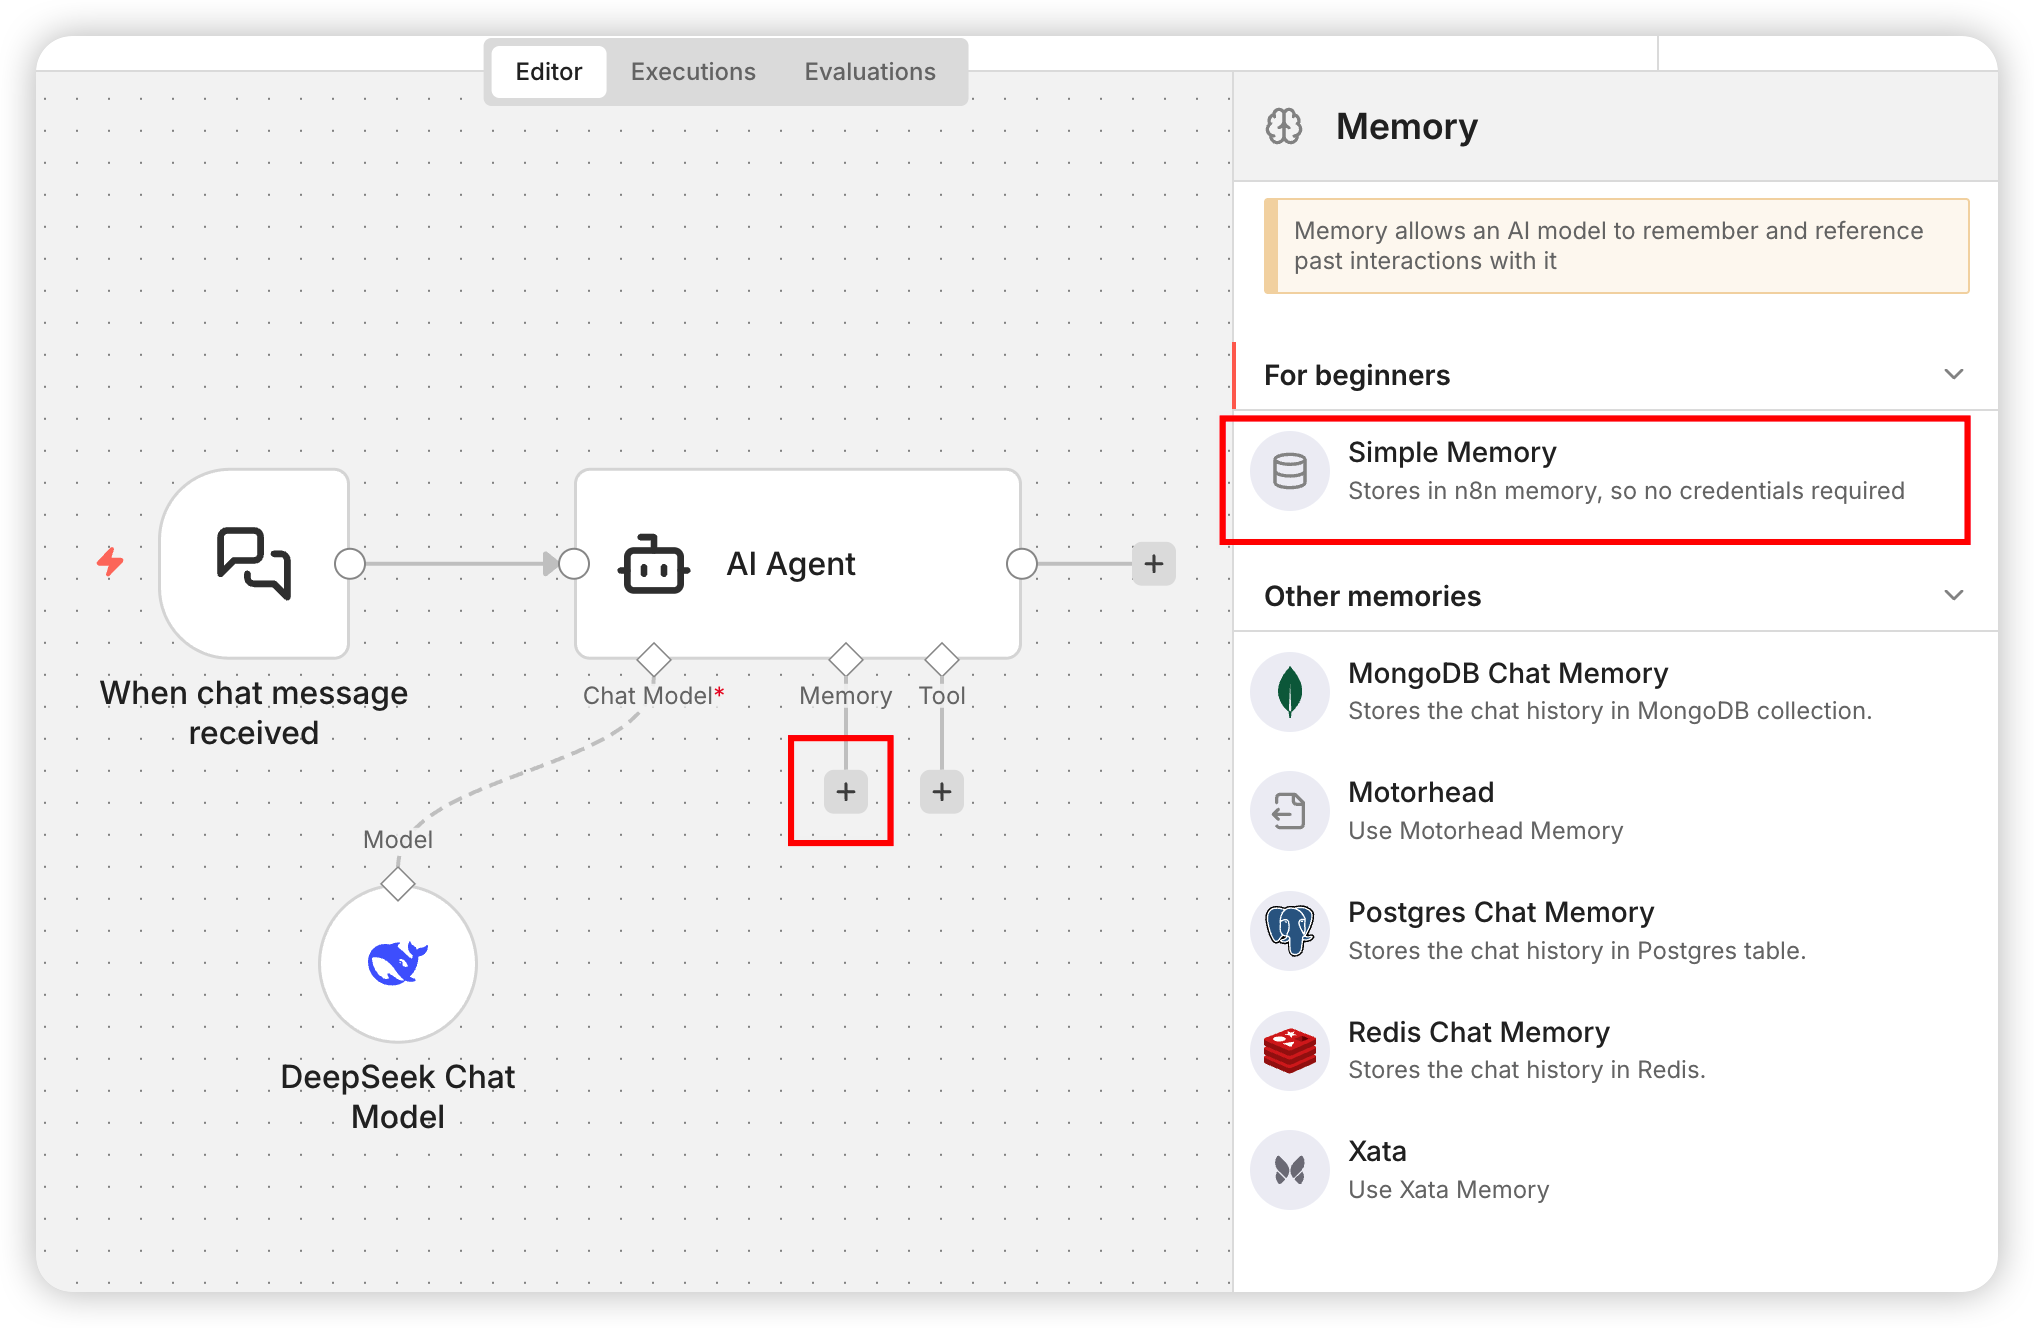Select the Xata butterfly icon
This screenshot has height=1328, width=2034.
click(1289, 1170)
